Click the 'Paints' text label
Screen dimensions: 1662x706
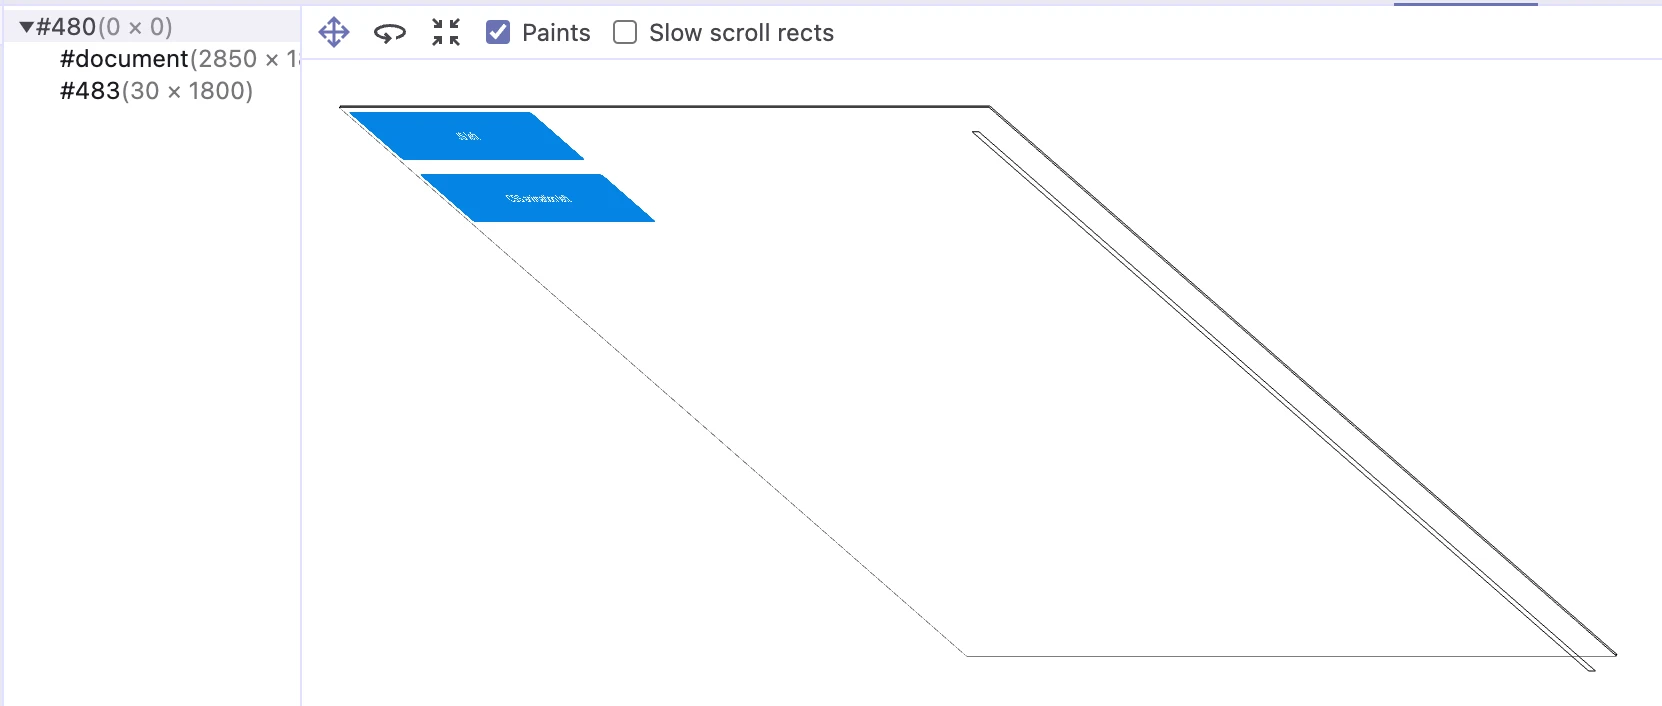556,33
